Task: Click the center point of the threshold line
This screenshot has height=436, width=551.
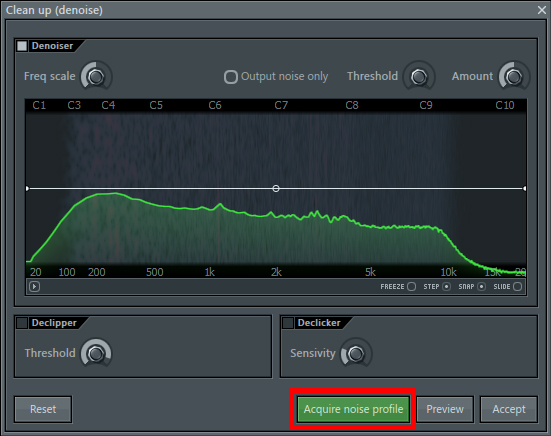Action: click(x=276, y=189)
